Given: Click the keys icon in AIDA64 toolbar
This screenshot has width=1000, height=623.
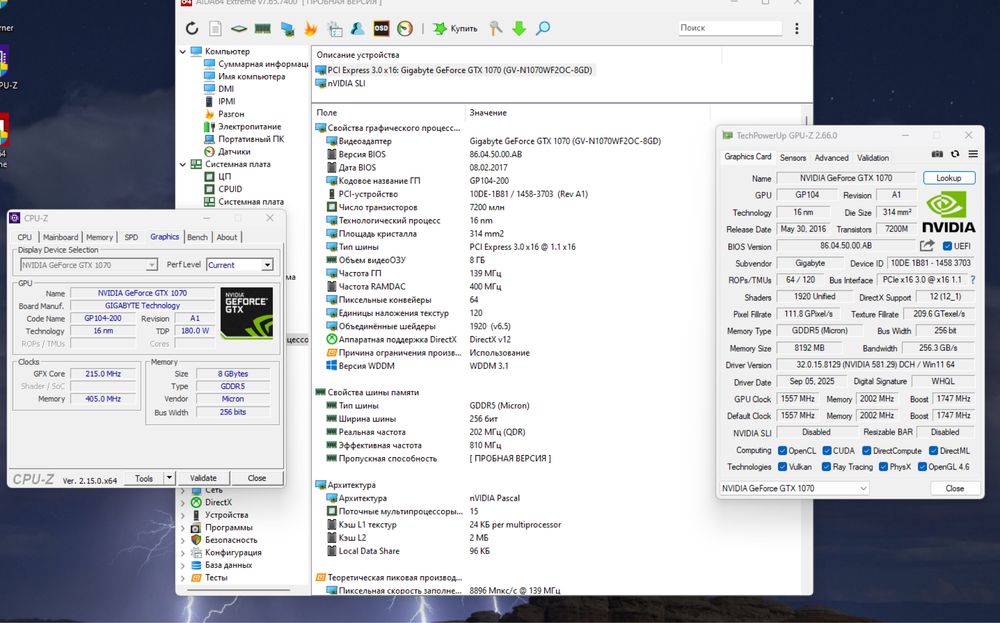Looking at the screenshot, I should pos(496,28).
